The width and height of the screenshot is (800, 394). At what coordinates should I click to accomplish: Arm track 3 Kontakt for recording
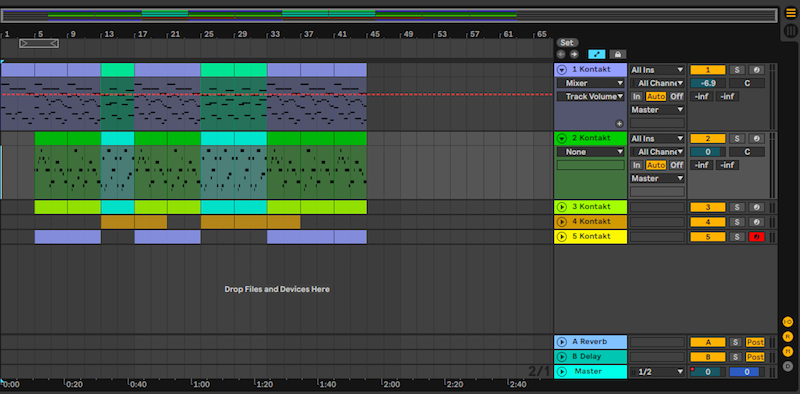757,207
